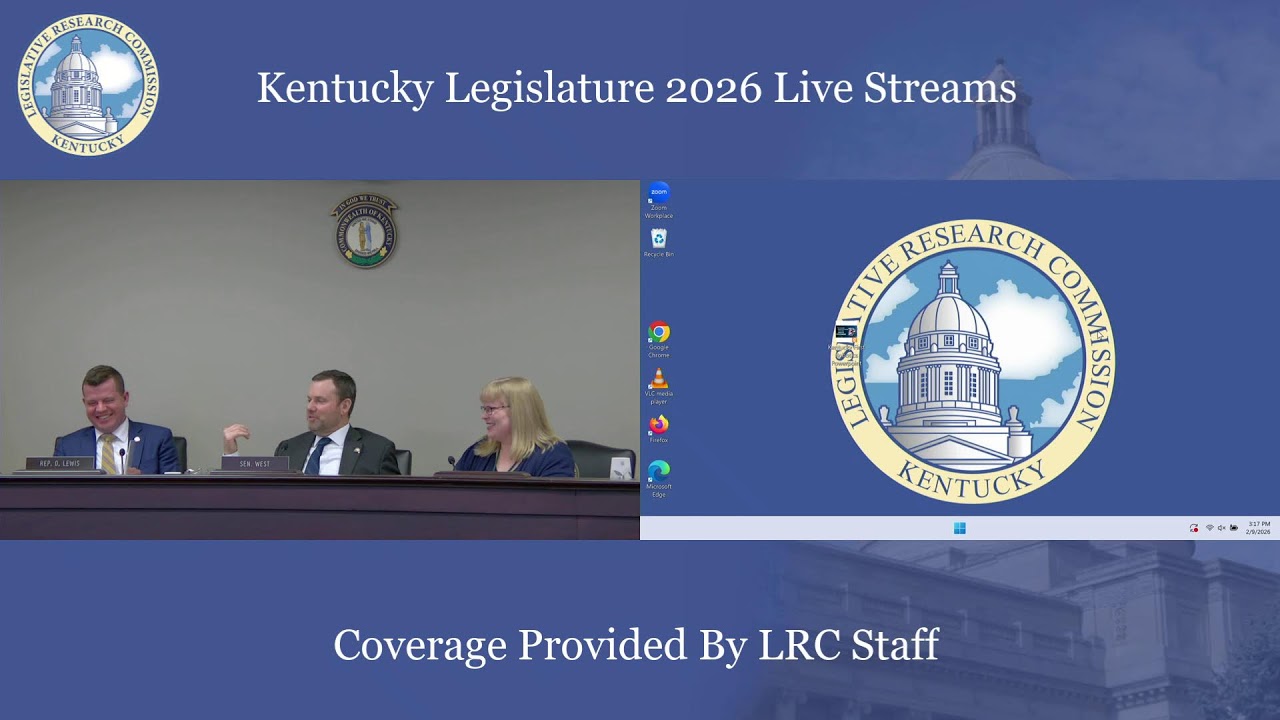
Task: Click the committee room video feed
Action: pyautogui.click(x=320, y=360)
